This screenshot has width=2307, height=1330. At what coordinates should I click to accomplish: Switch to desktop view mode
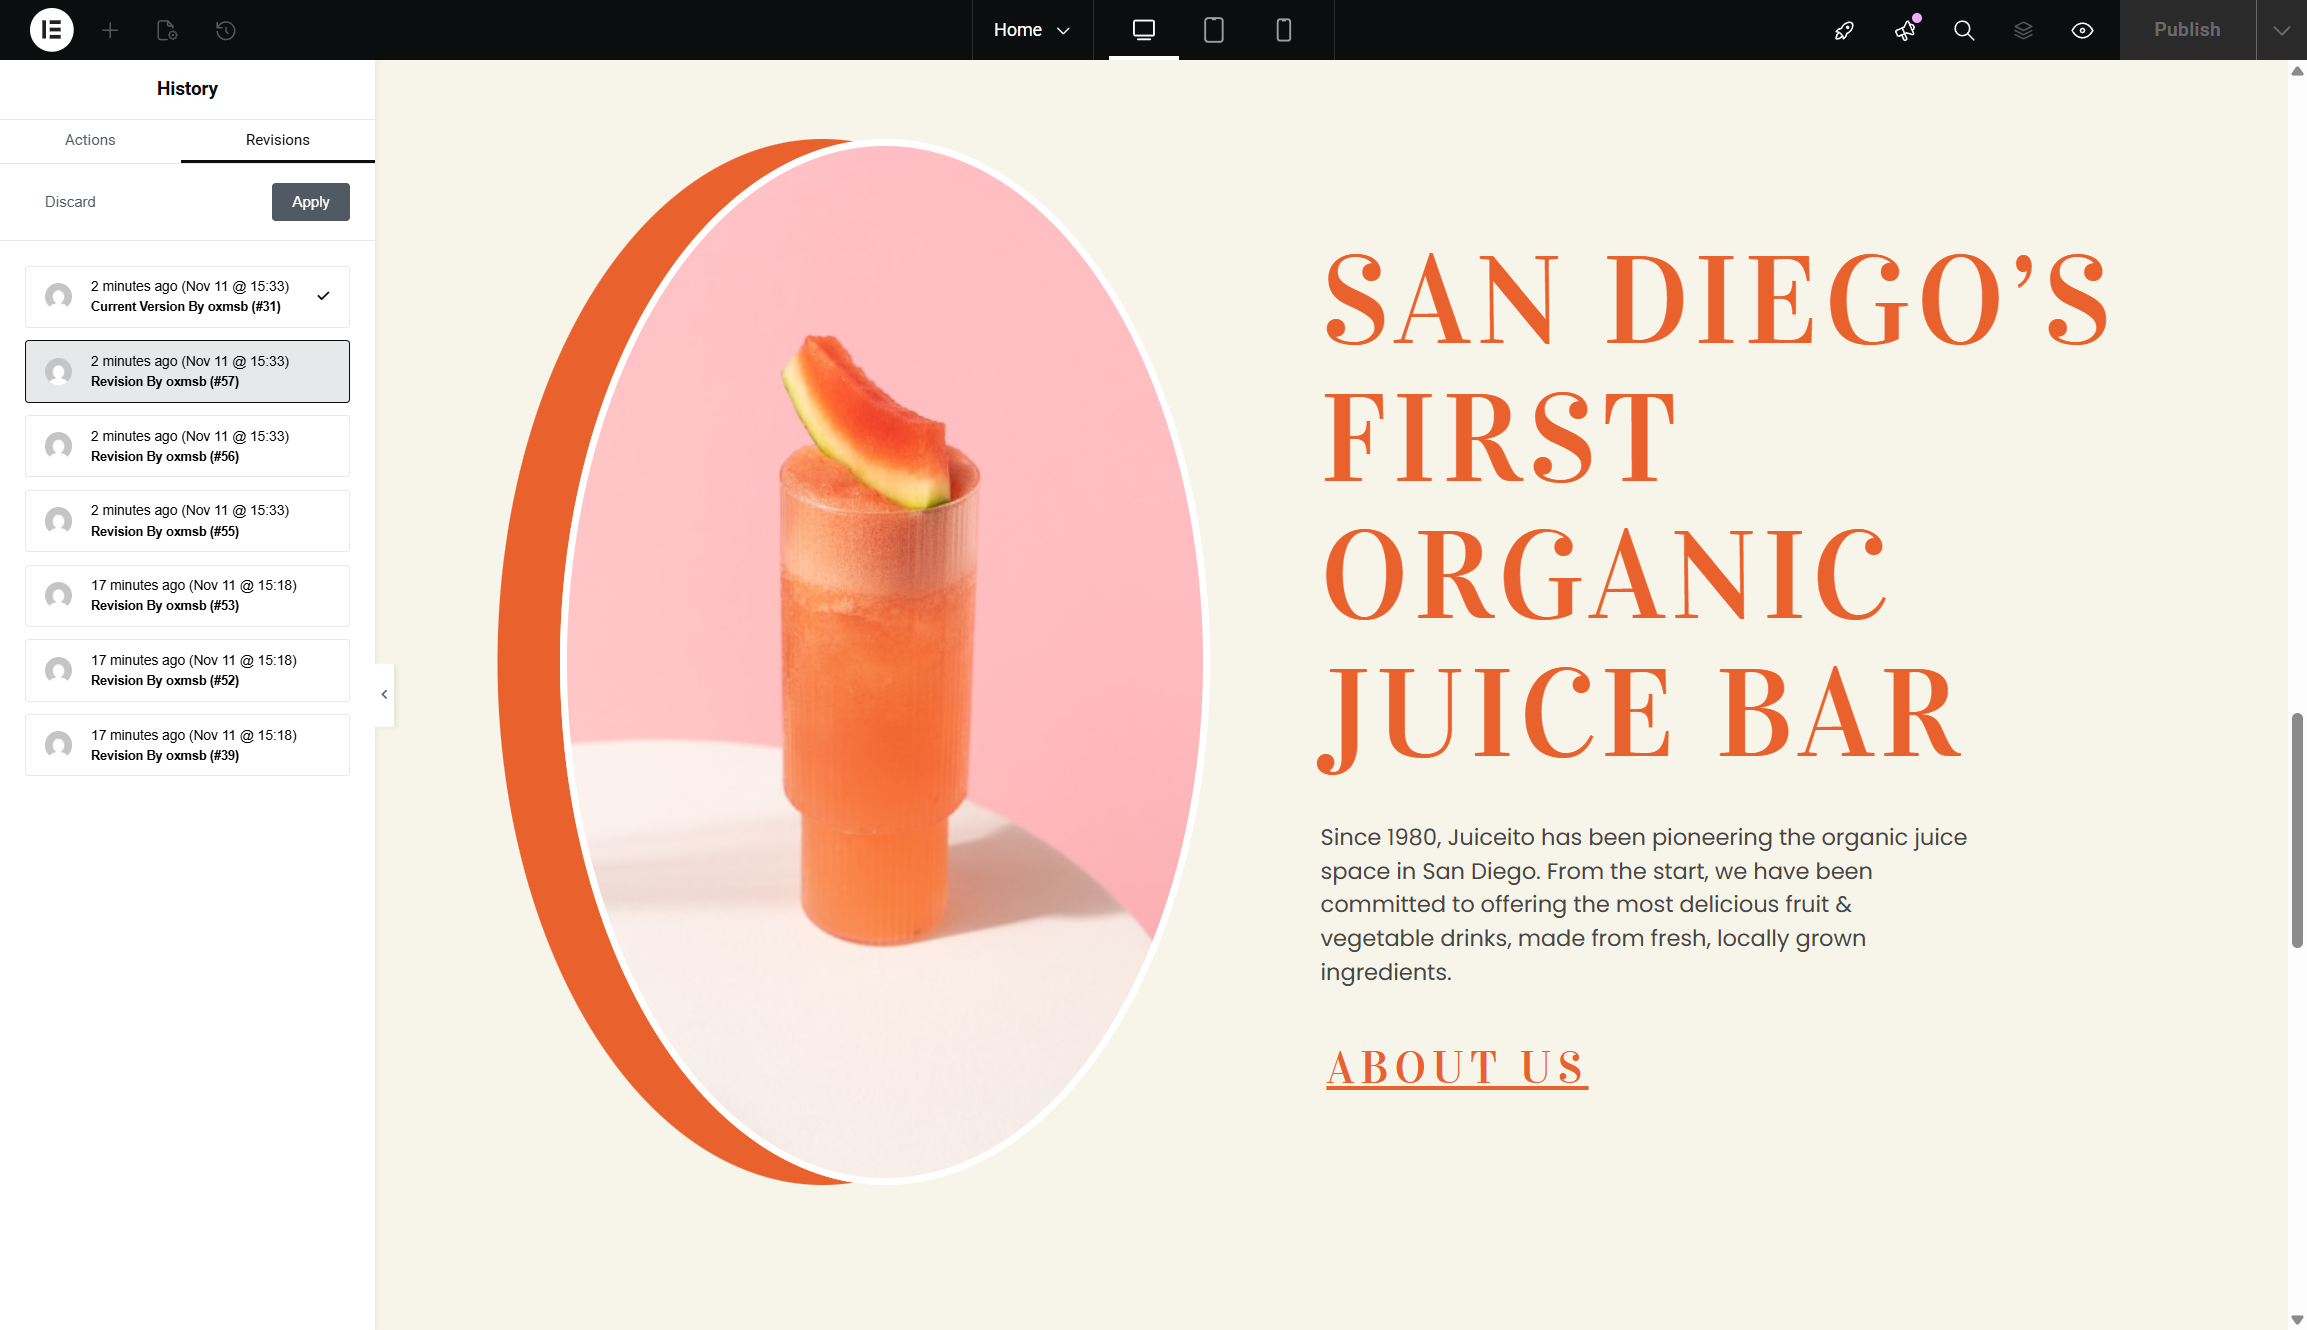[1143, 30]
